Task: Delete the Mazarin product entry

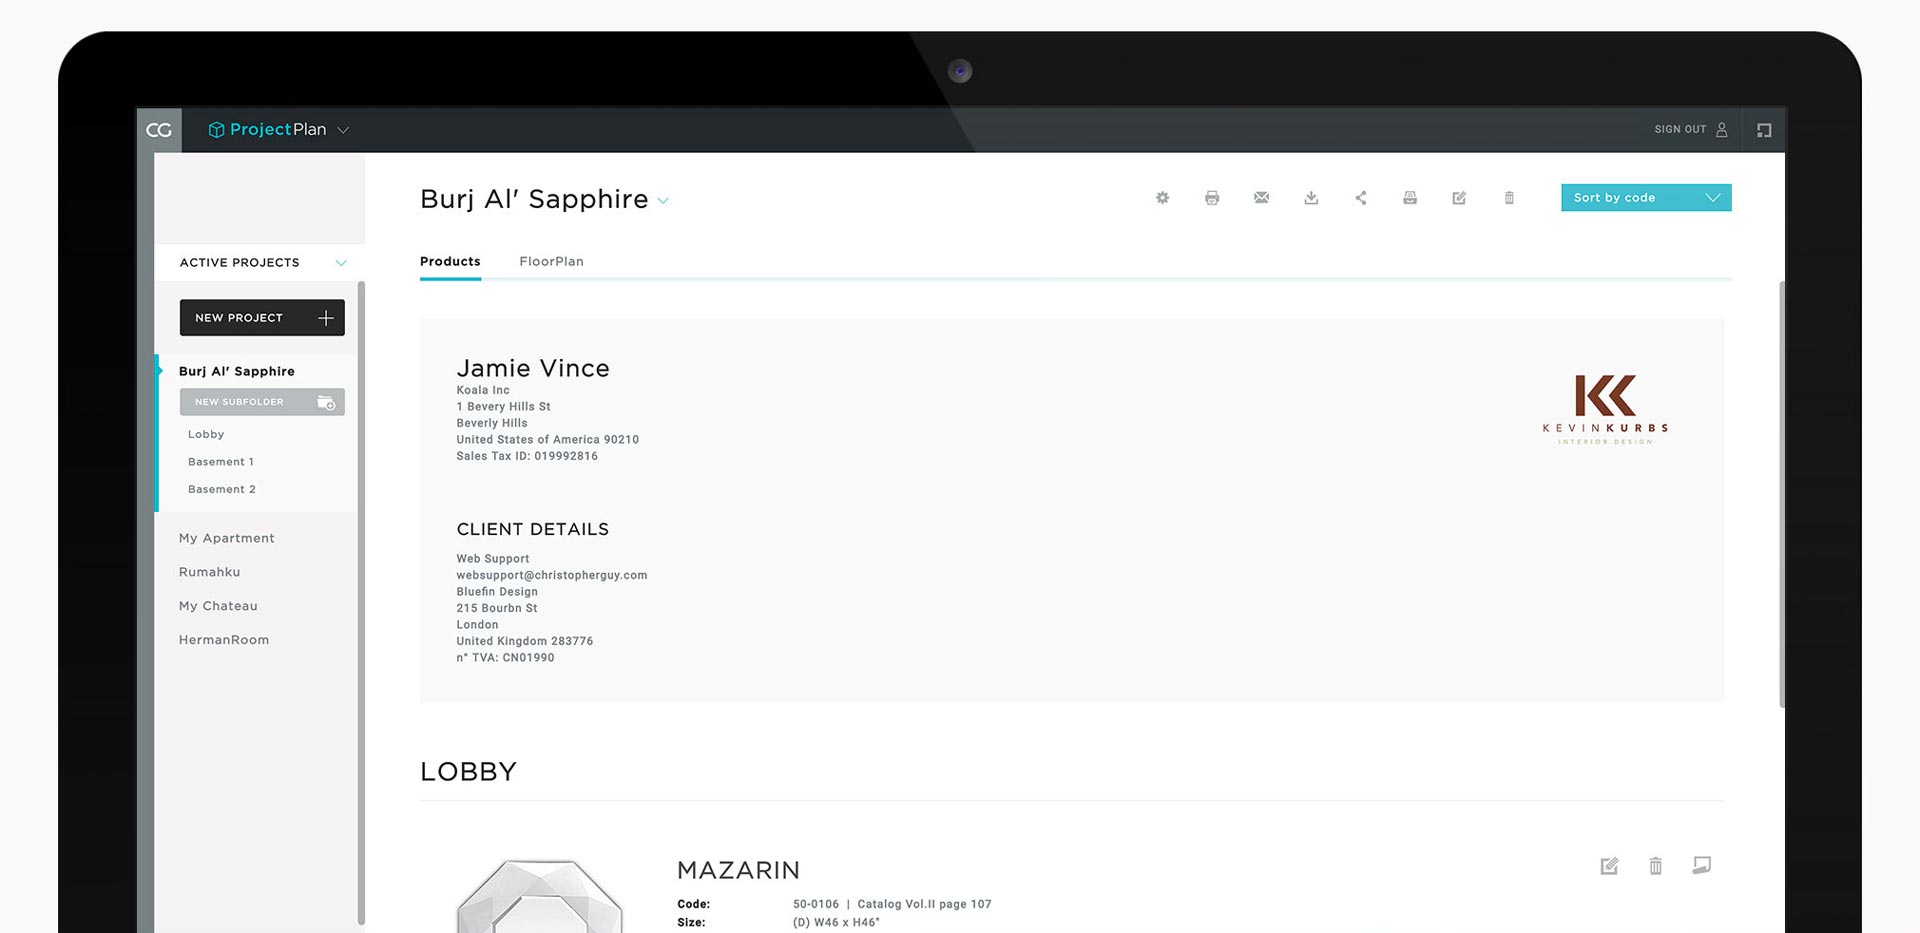Action: point(1655,866)
